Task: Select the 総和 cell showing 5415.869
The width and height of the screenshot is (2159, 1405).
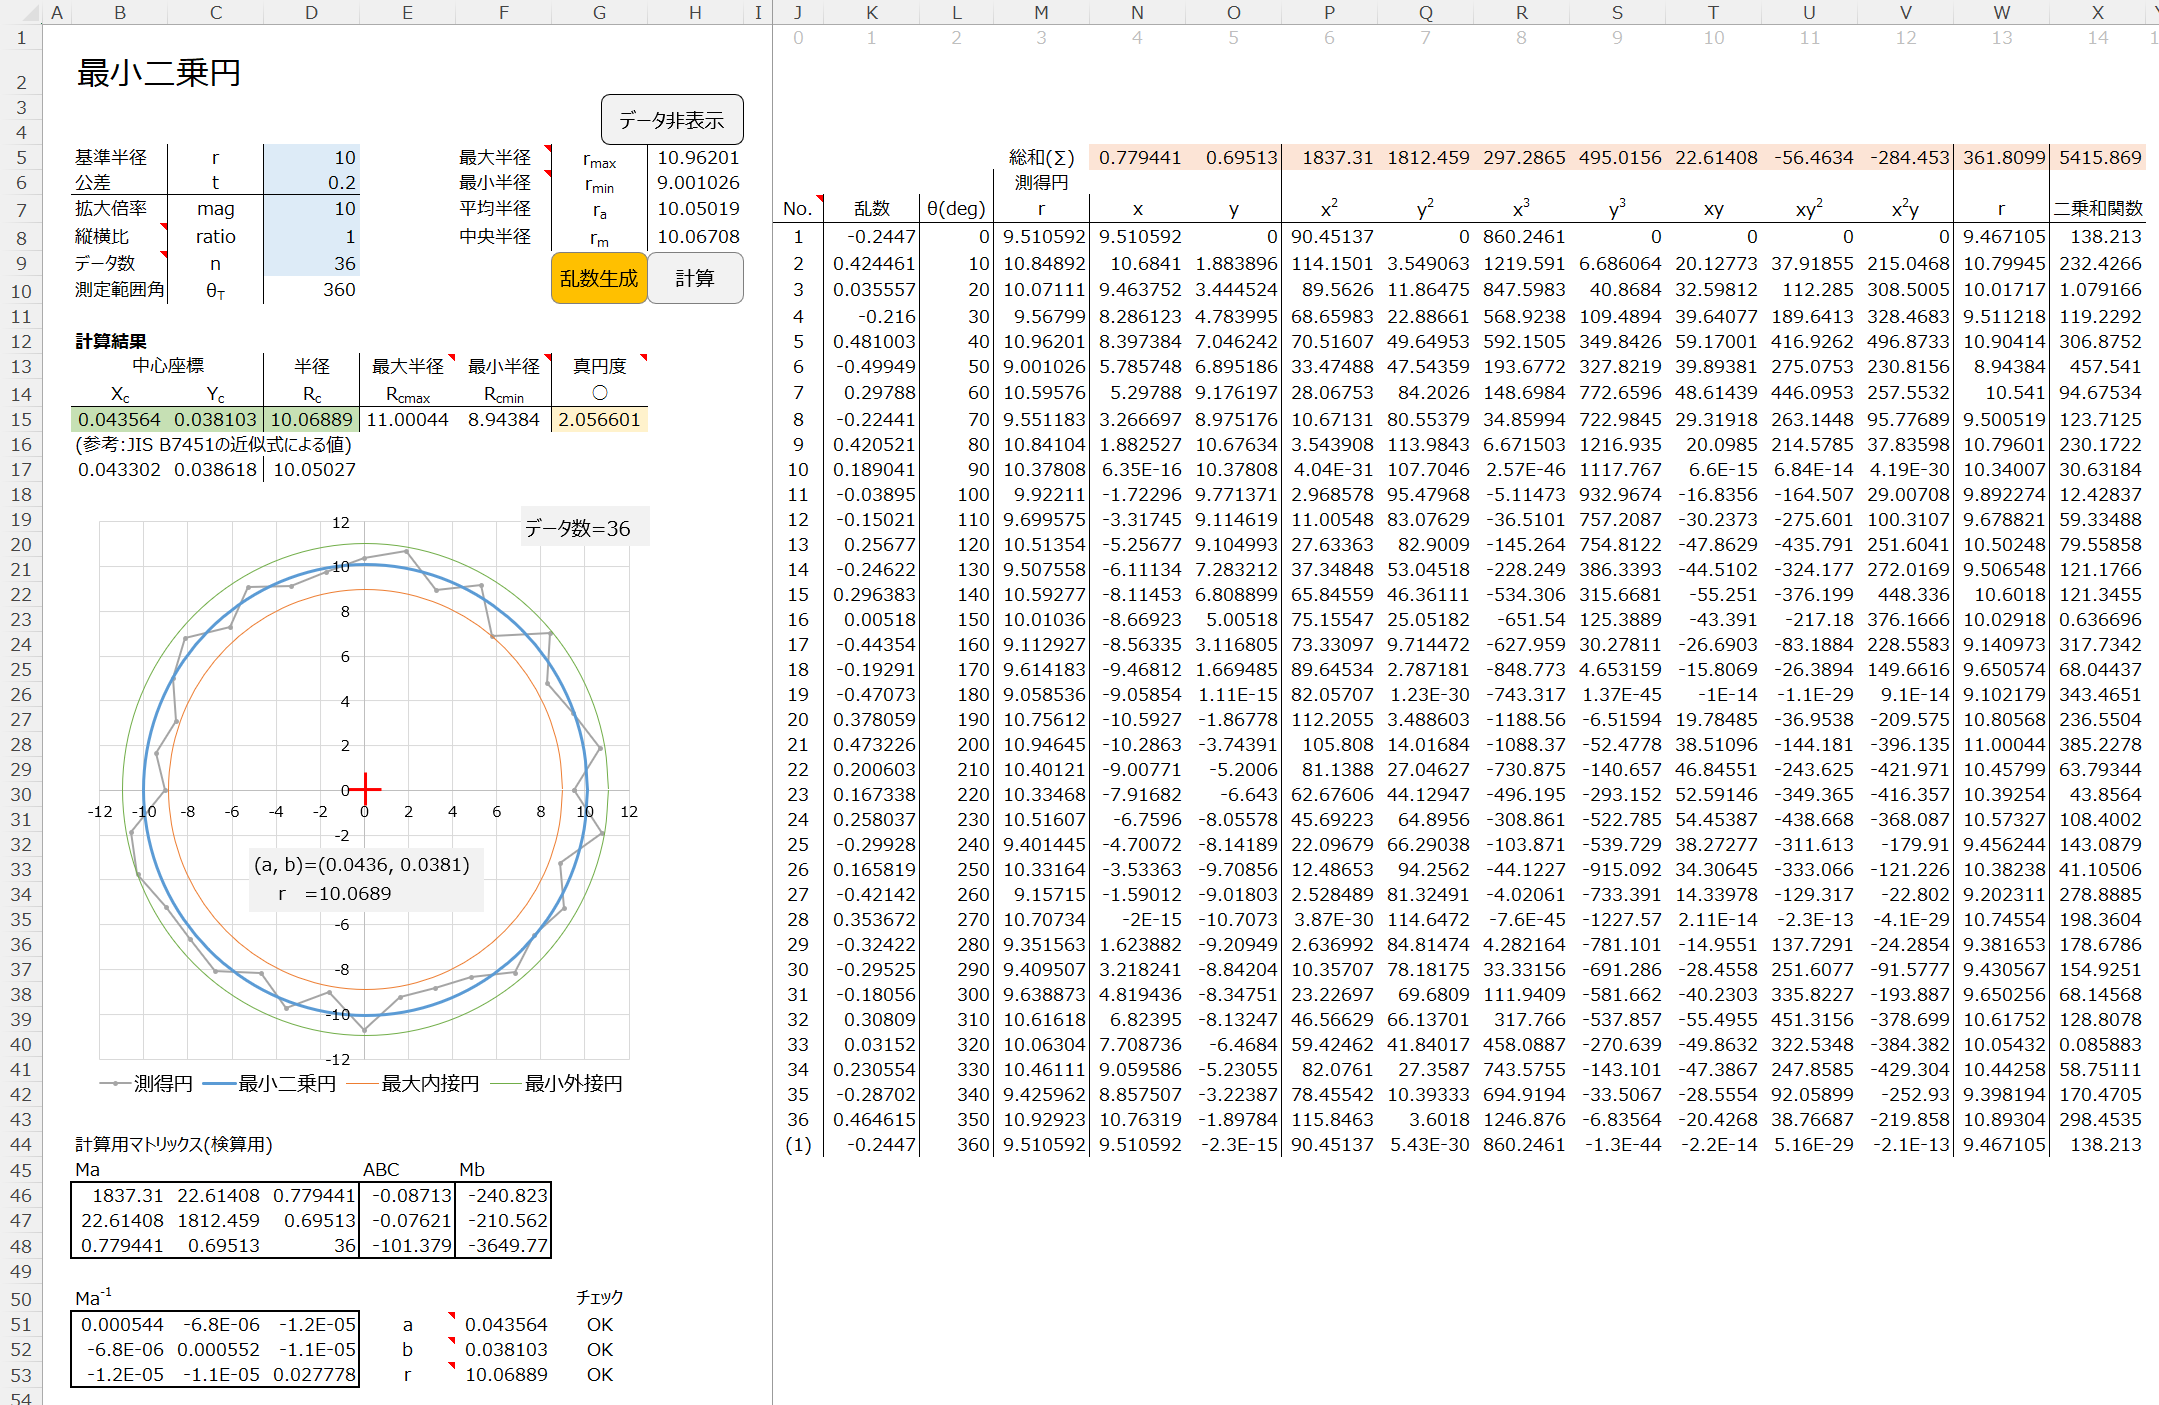Action: [2098, 157]
